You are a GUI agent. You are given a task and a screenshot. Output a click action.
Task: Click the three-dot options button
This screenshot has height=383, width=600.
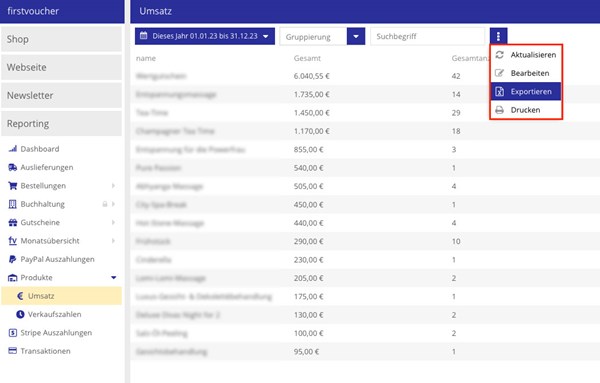coord(498,36)
